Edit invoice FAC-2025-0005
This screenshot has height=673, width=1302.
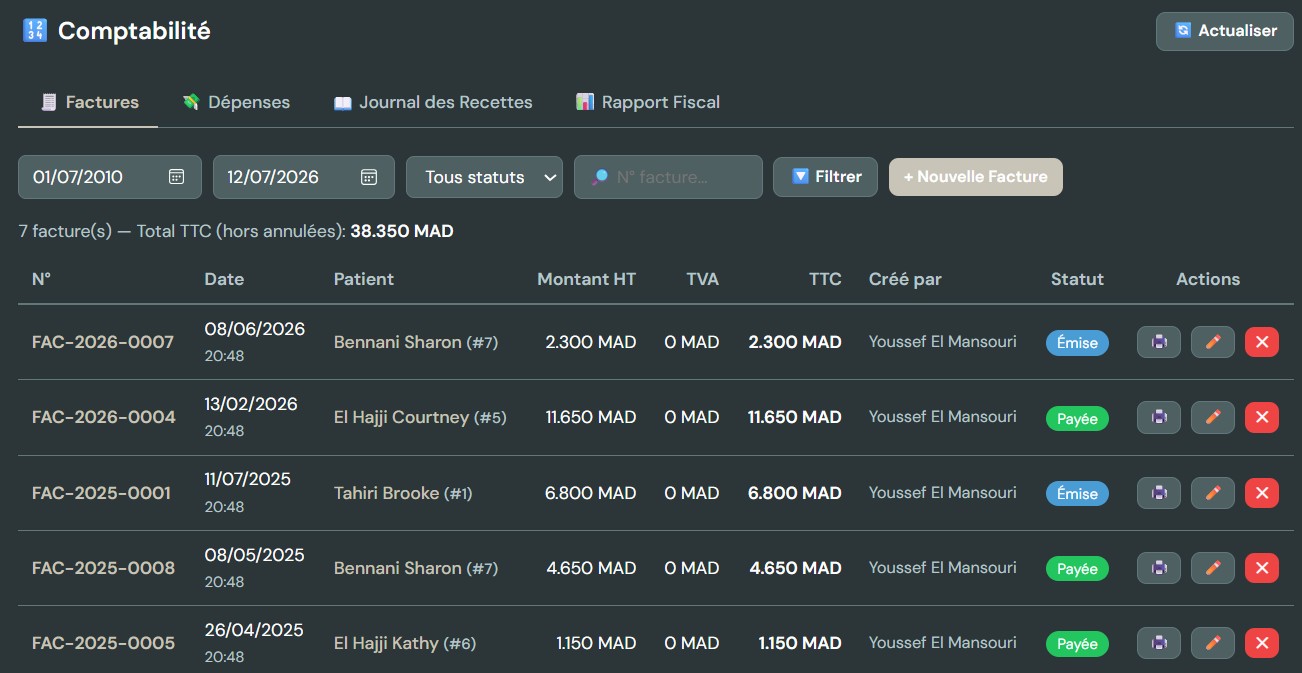click(1213, 643)
